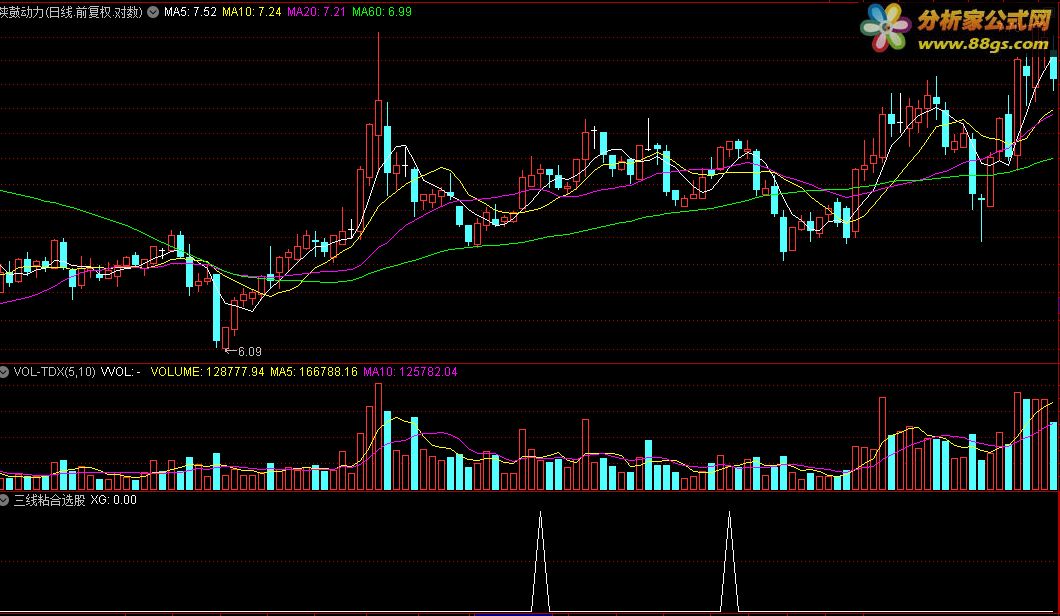
Task: Select the chart title ending in 动力(日线,前复权,对数)
Action: [71, 12]
